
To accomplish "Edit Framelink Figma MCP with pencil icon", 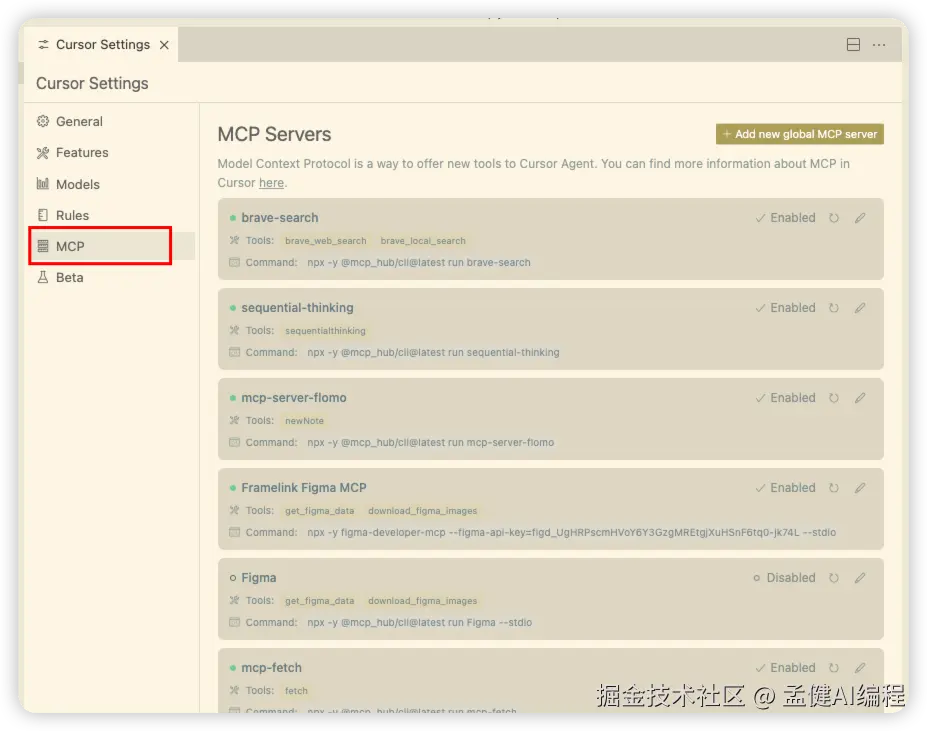I will (x=860, y=487).
